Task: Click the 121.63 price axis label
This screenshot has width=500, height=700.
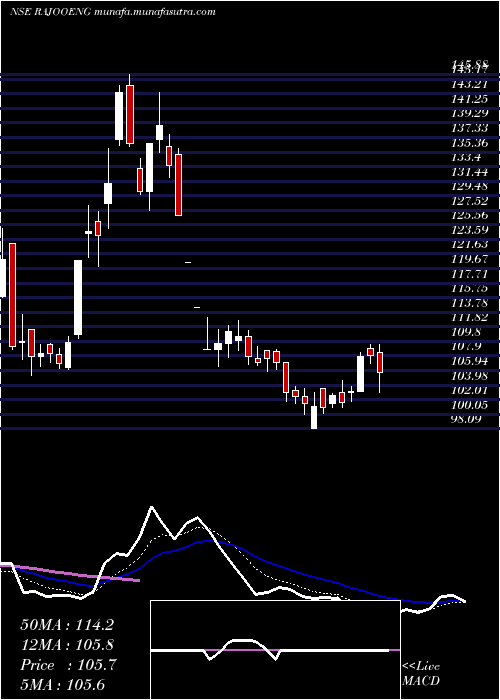Action: [x=469, y=245]
